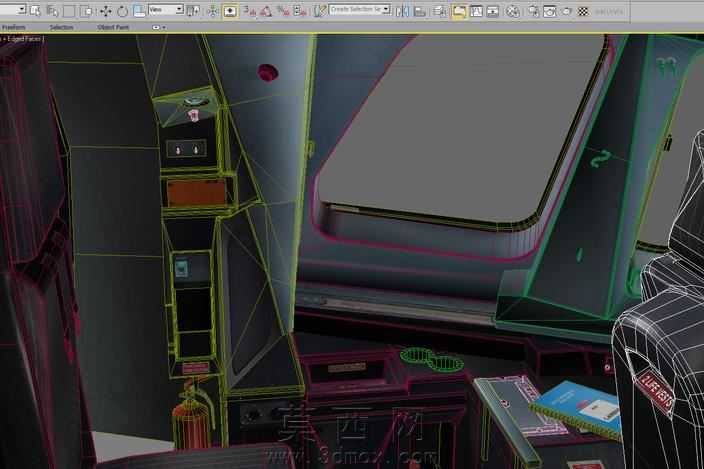Open the selection filter dropdown arrow
Image resolution: width=704 pixels, height=469 pixels.
click(x=22, y=9)
